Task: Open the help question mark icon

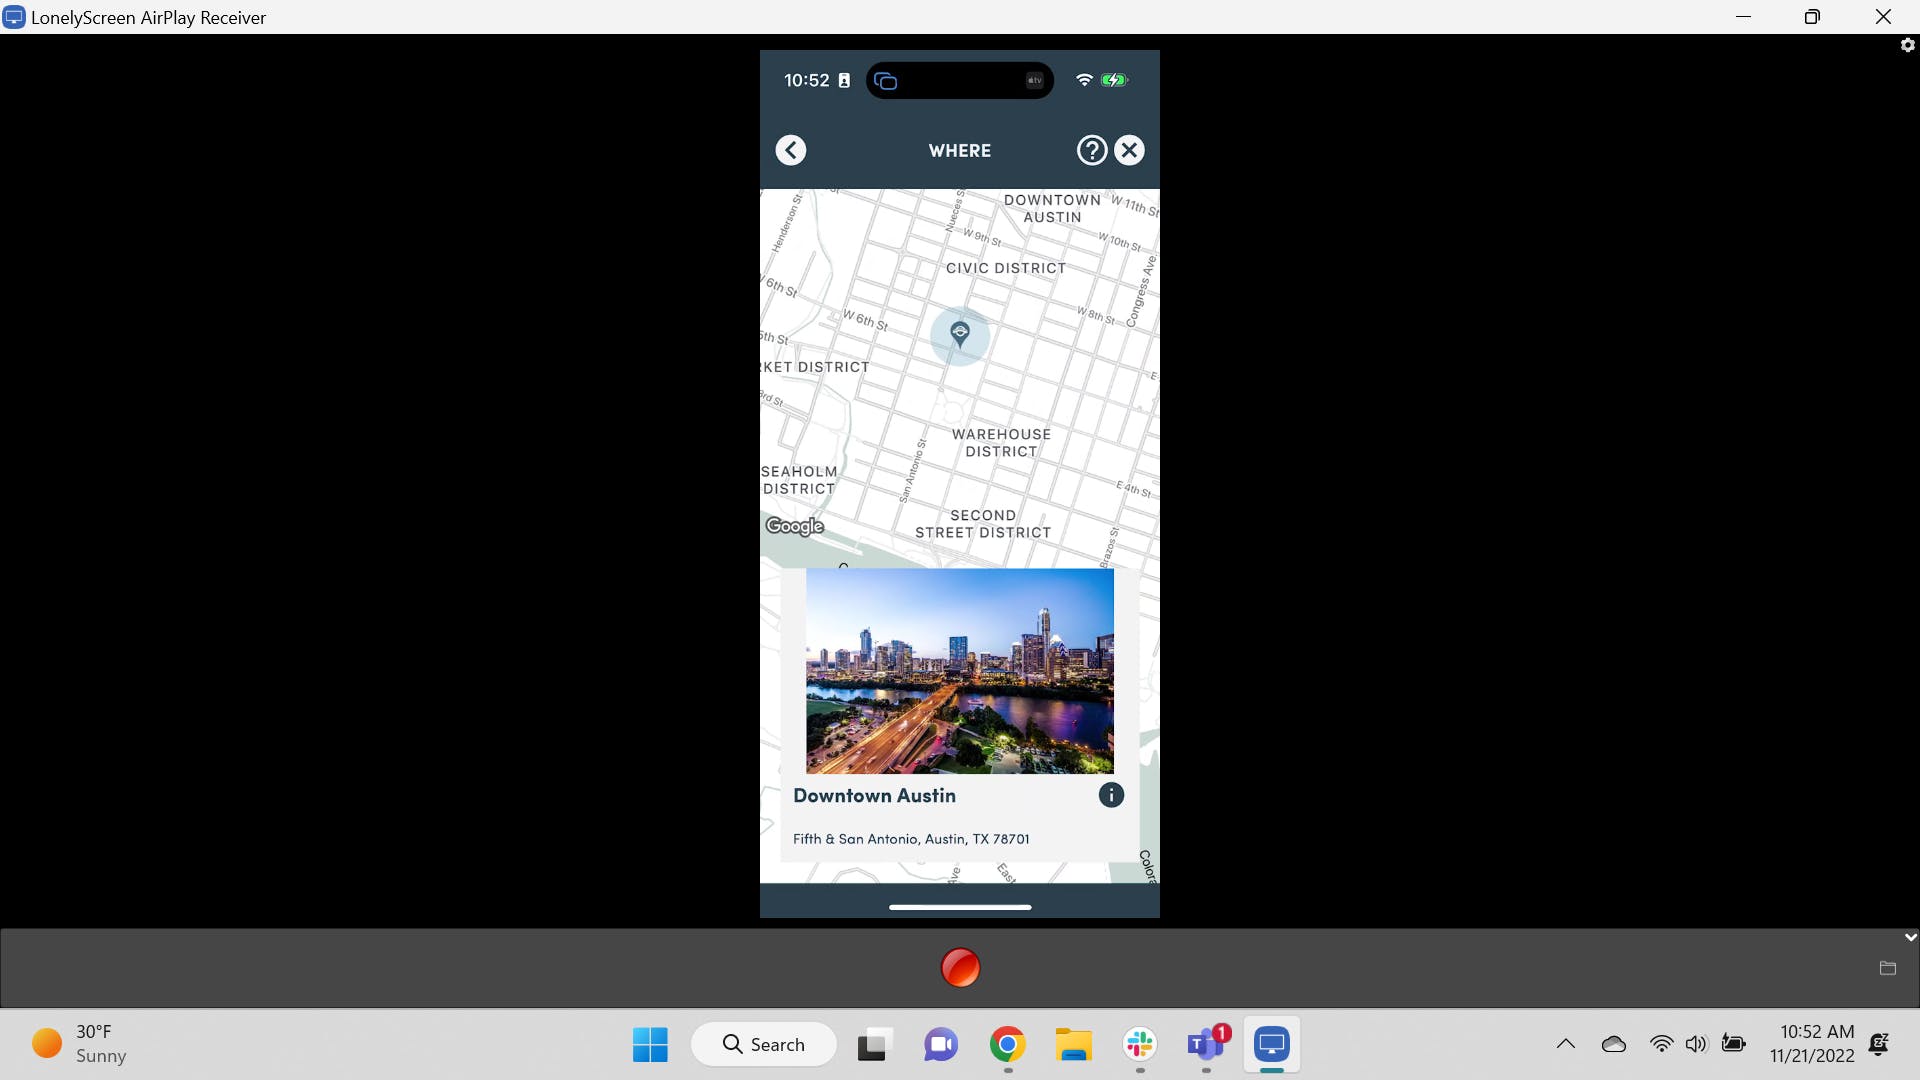Action: [1091, 150]
